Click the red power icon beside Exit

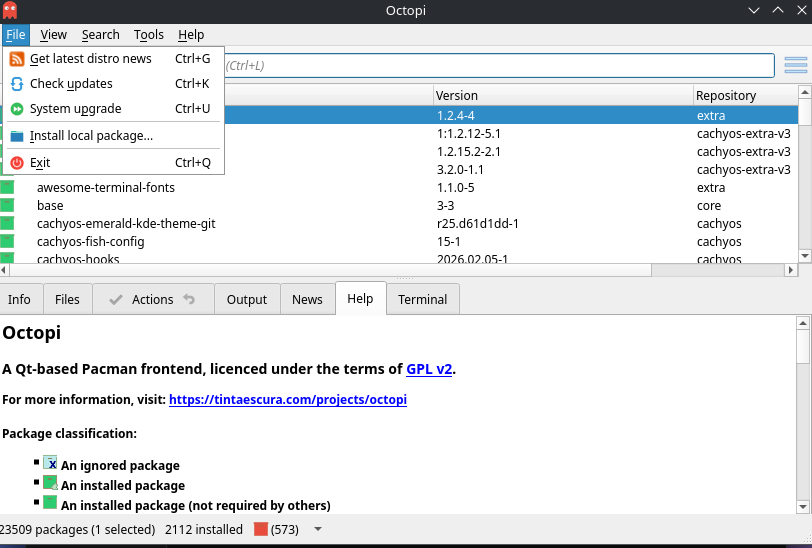coord(17,163)
